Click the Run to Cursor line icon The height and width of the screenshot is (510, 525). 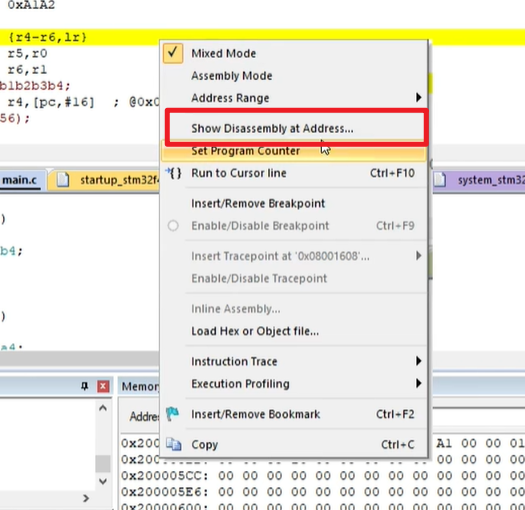click(x=173, y=173)
